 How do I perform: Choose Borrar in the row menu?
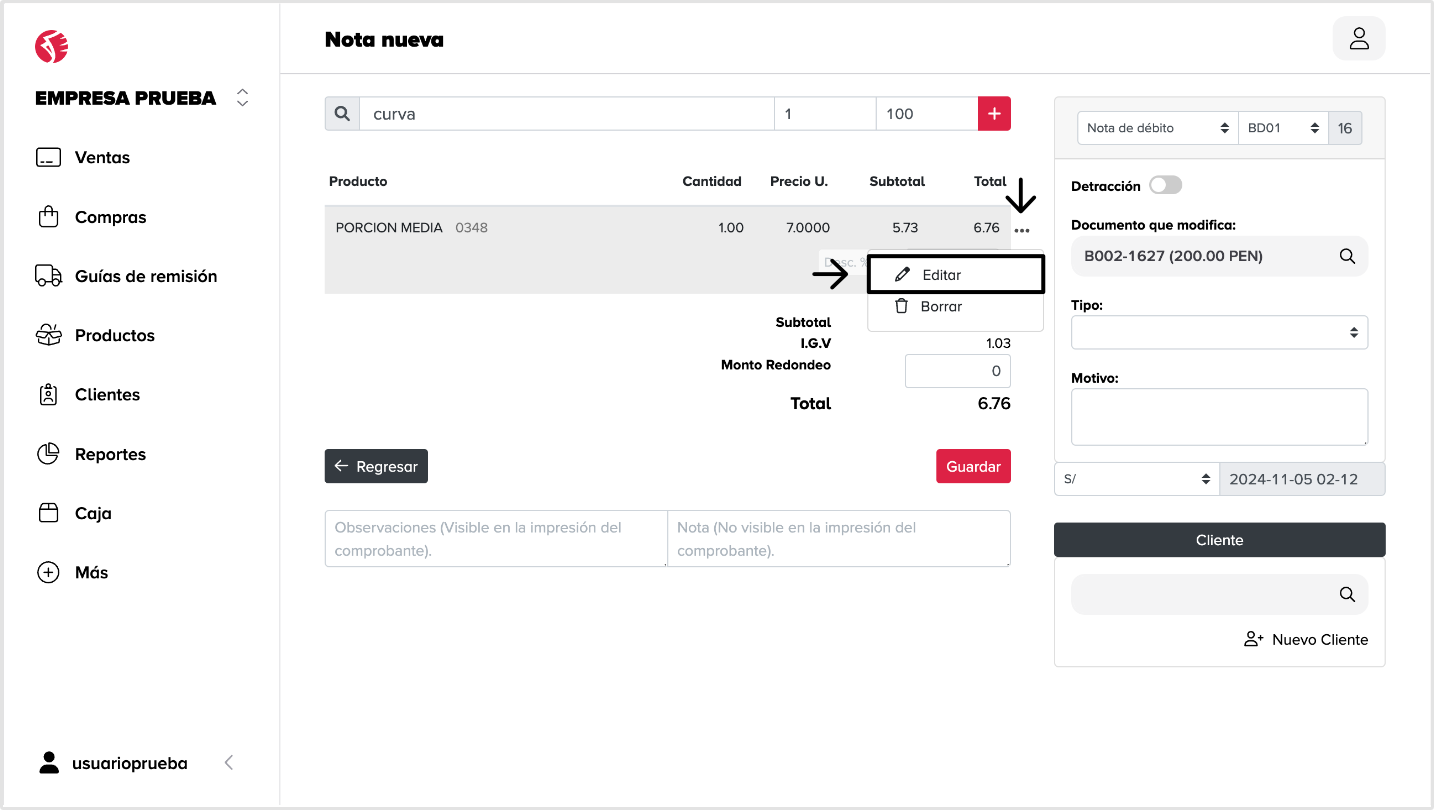[940, 307]
